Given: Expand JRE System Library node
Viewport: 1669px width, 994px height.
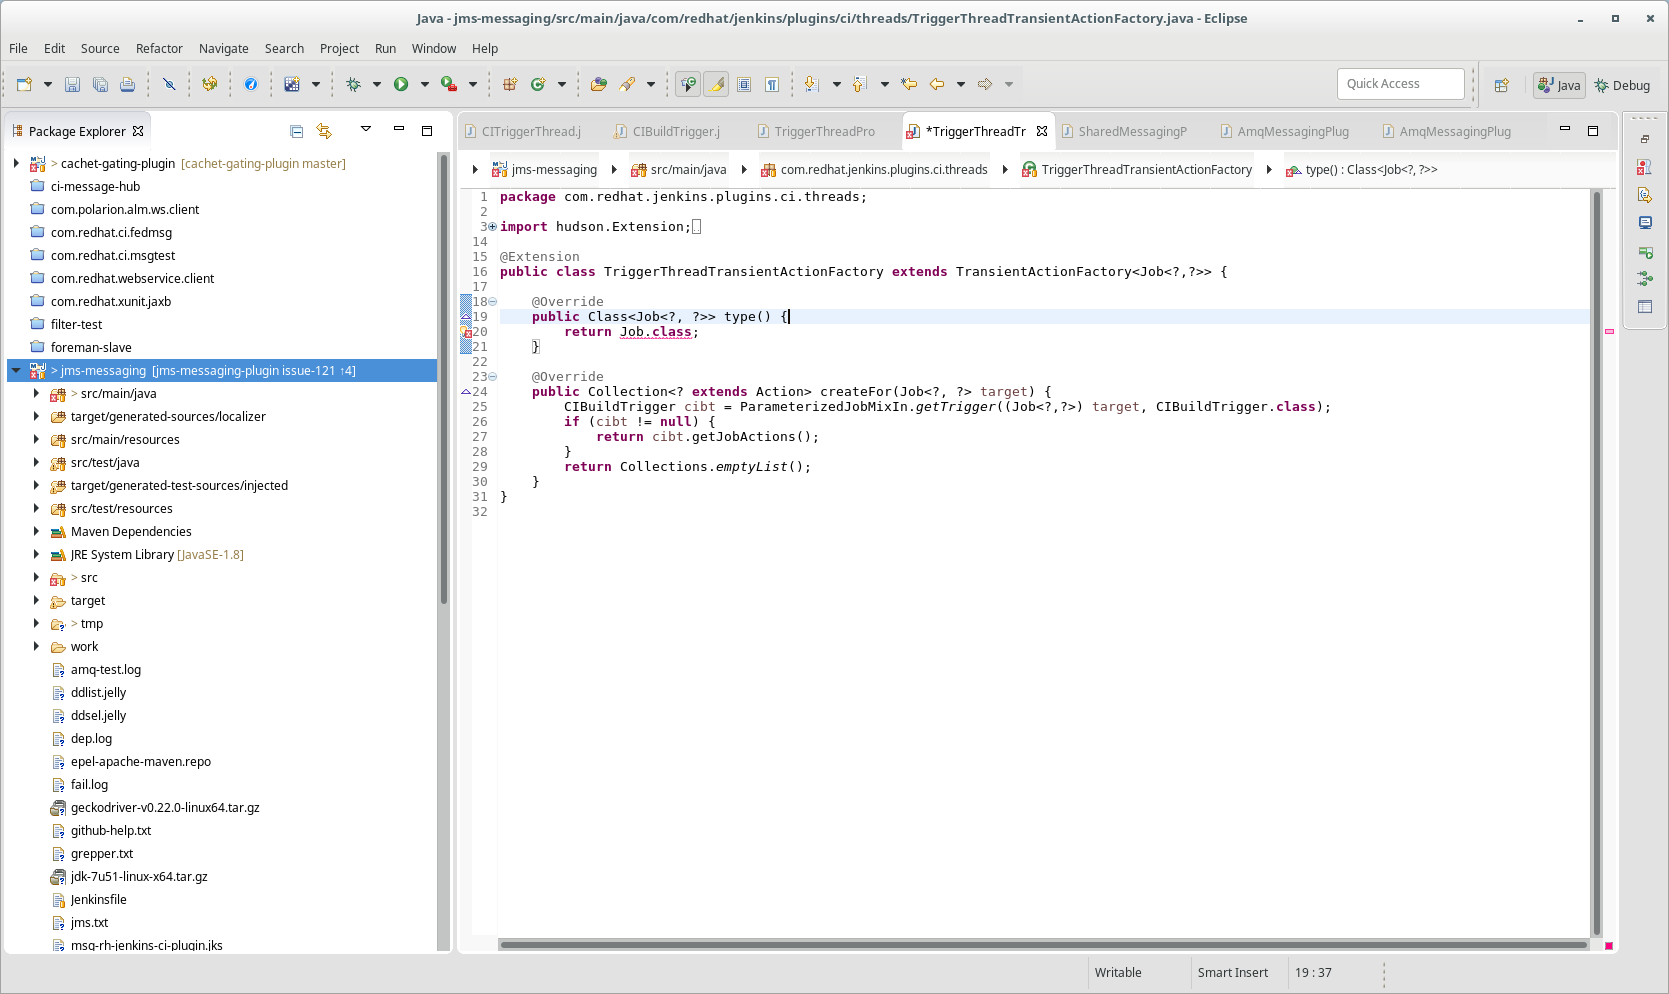Looking at the screenshot, I should click(x=36, y=554).
